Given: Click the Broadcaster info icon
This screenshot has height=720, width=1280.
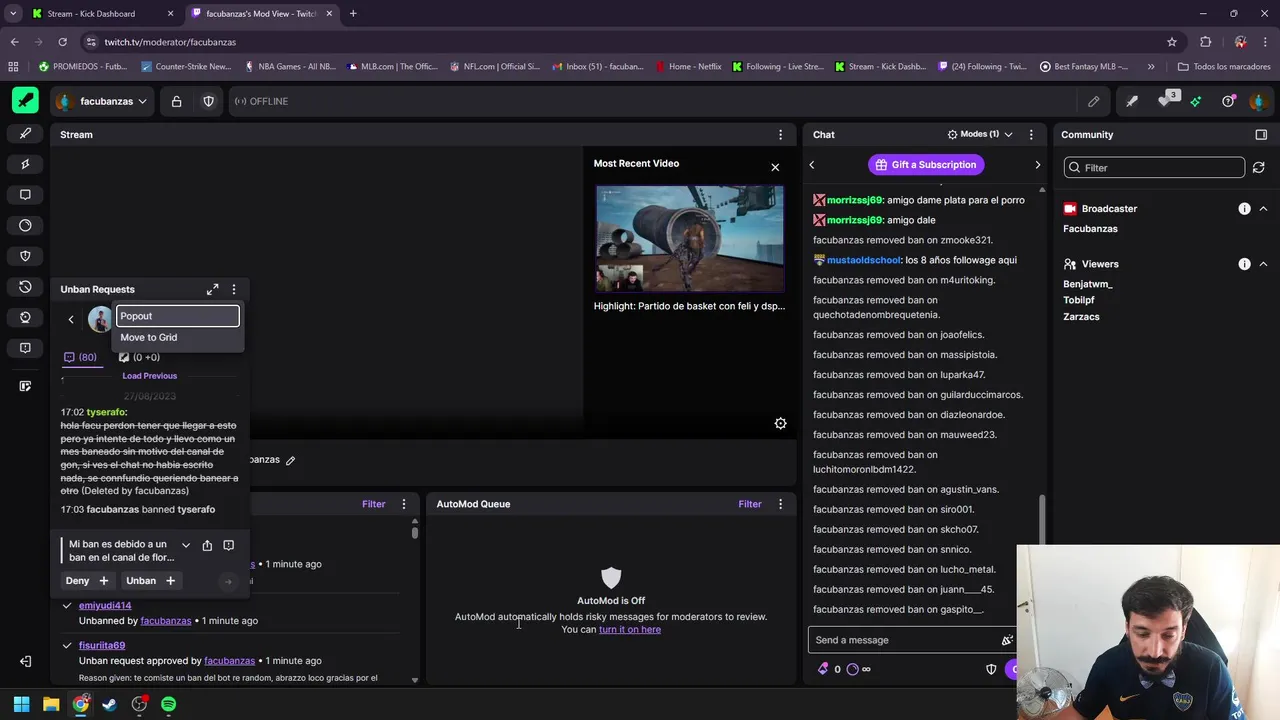Looking at the screenshot, I should point(1244,208).
